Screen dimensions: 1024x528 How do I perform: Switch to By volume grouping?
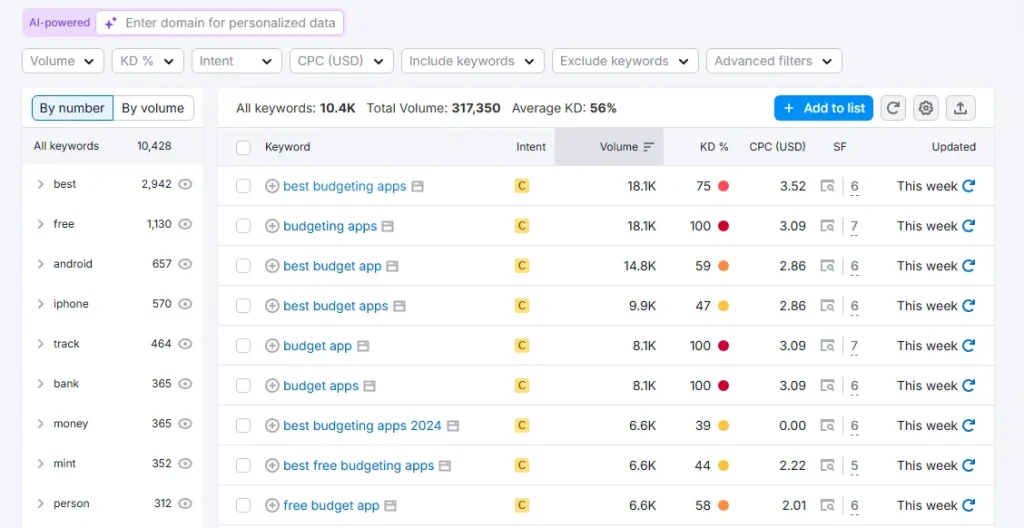[153, 108]
